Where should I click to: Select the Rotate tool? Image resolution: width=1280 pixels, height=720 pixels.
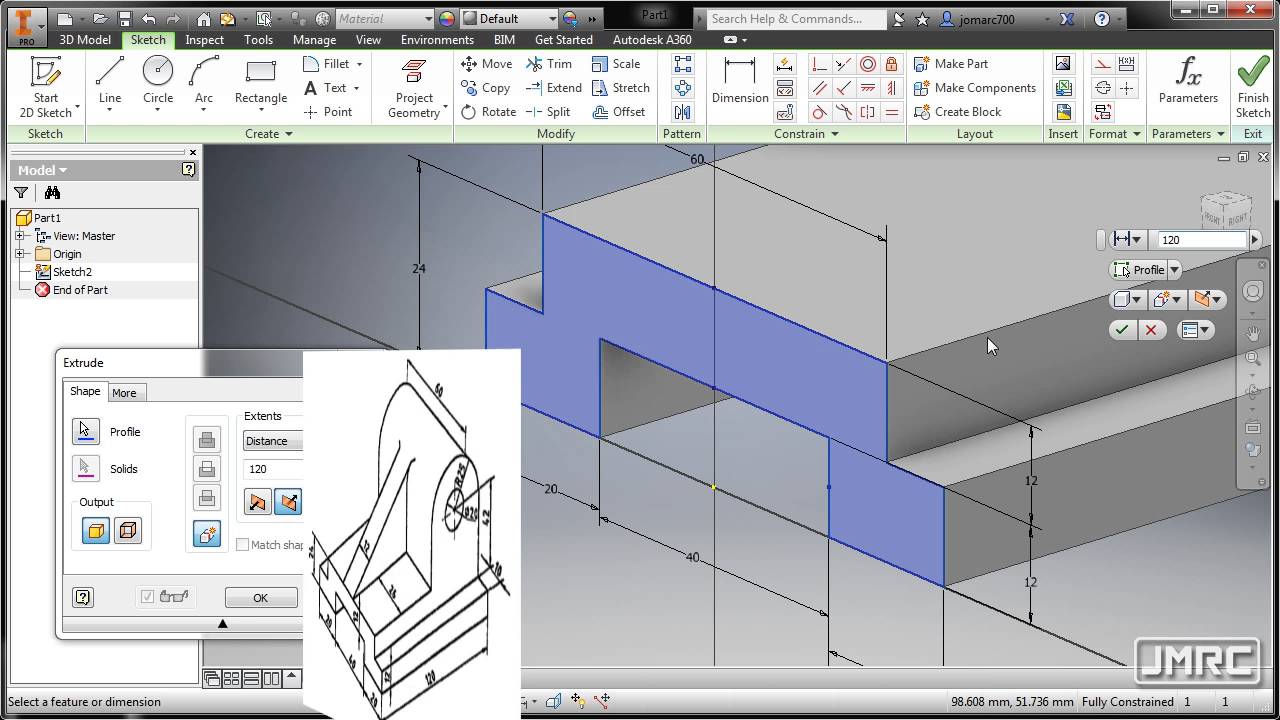[x=489, y=112]
